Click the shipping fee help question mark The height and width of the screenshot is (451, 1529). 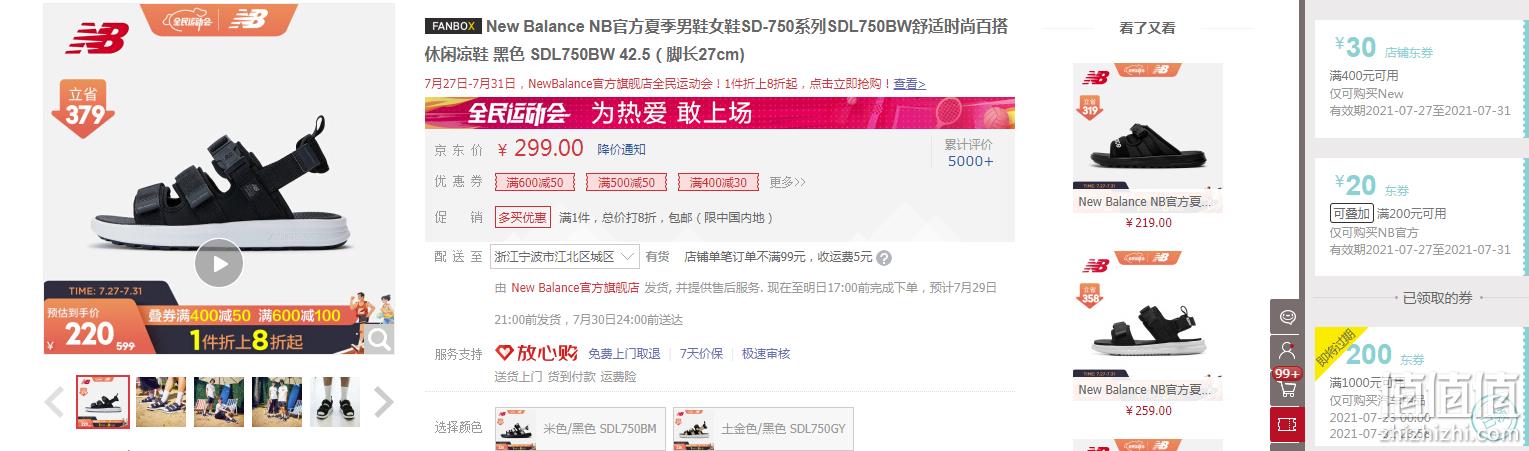click(x=884, y=258)
